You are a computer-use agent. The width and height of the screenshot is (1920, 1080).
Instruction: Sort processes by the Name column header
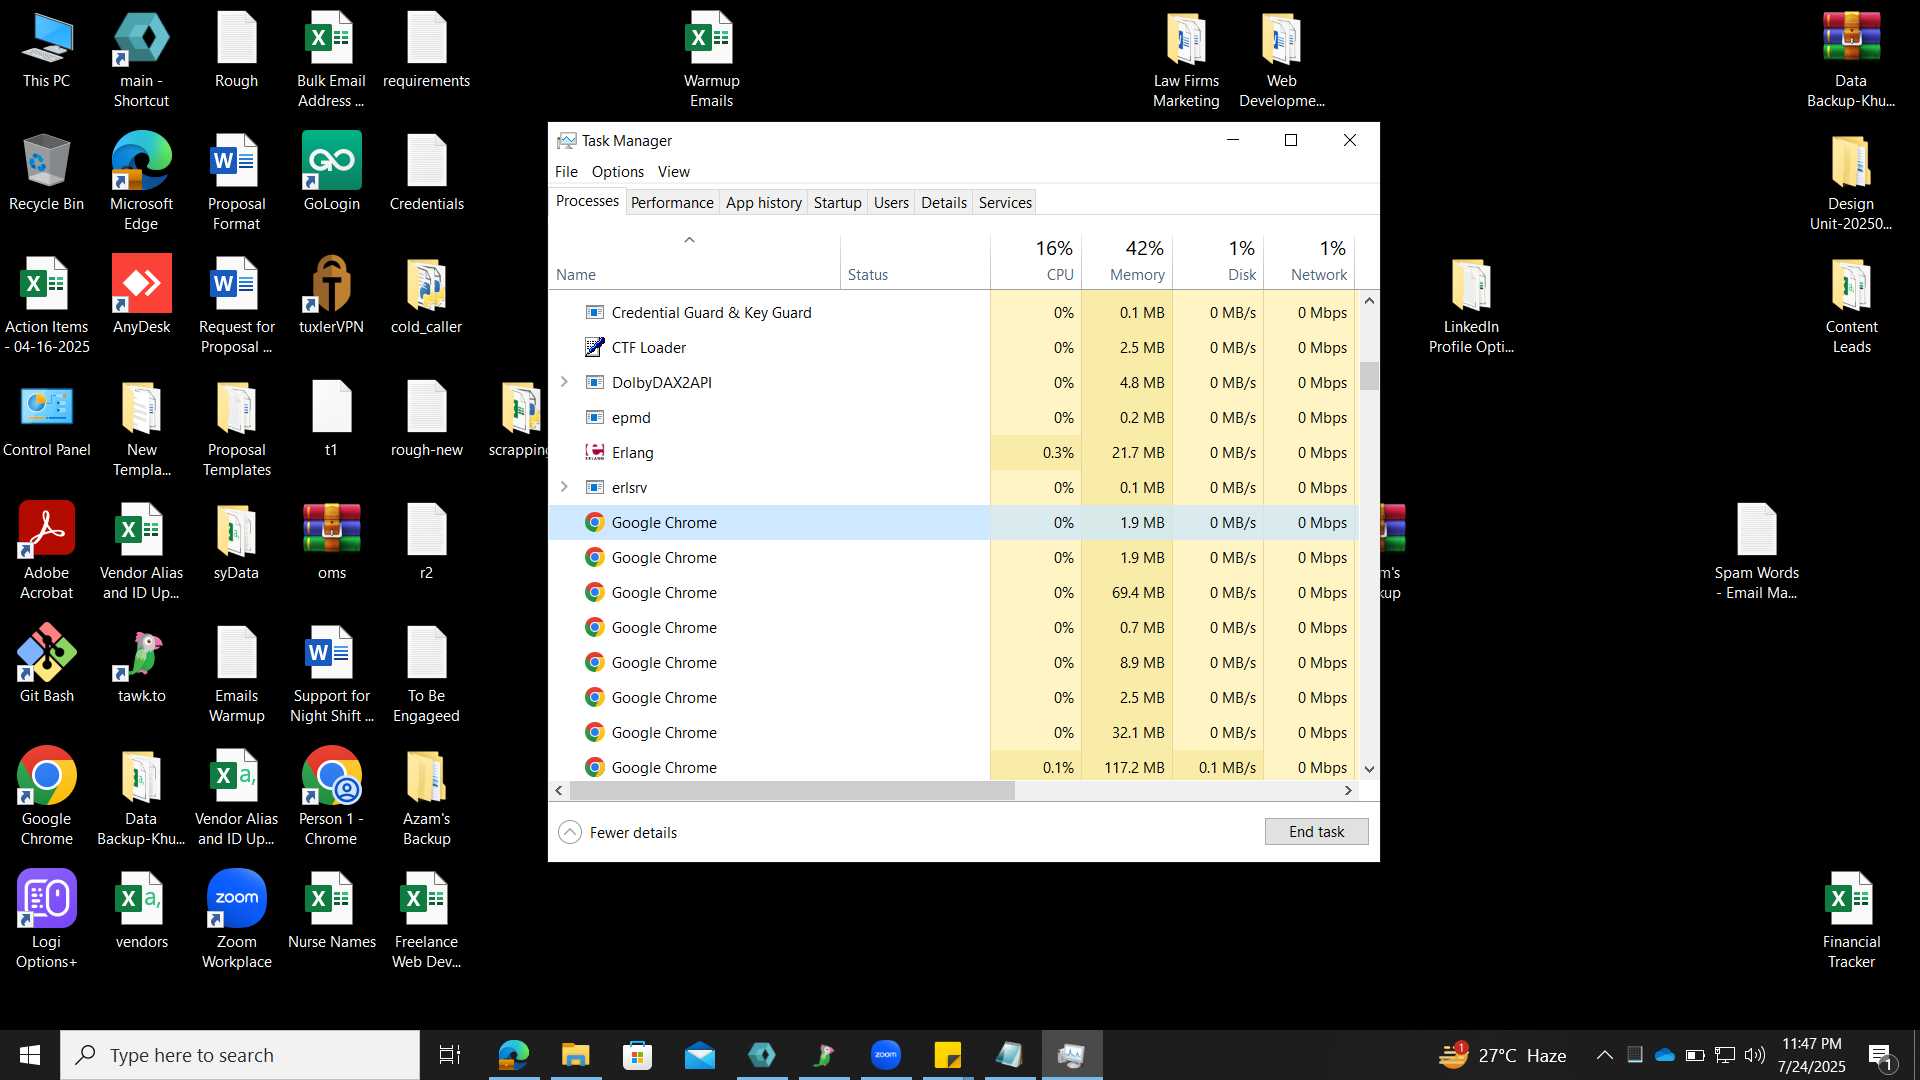click(694, 260)
